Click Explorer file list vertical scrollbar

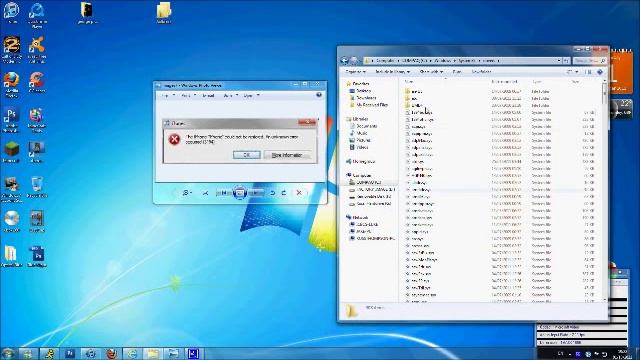604,190
